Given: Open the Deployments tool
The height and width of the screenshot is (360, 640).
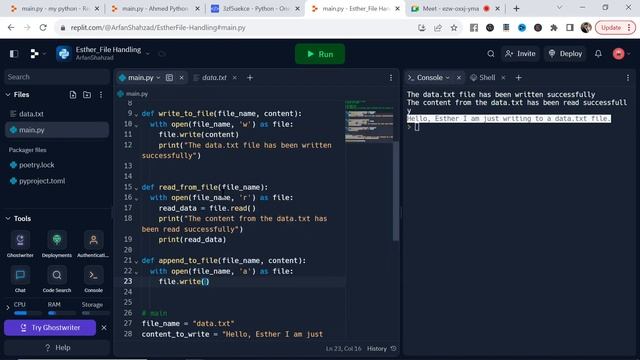Looking at the screenshot, I should click(x=57, y=244).
